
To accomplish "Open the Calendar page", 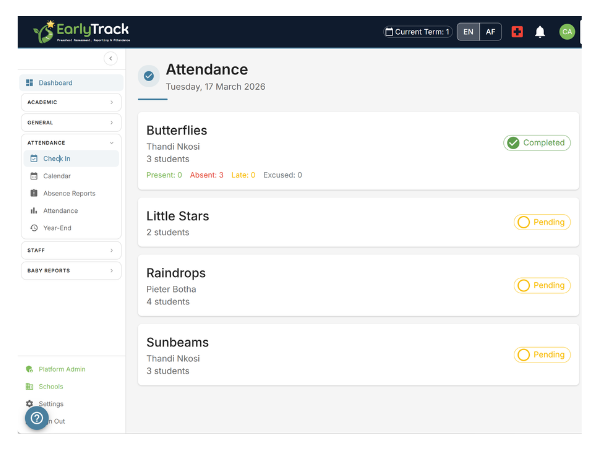I will [x=71, y=176].
